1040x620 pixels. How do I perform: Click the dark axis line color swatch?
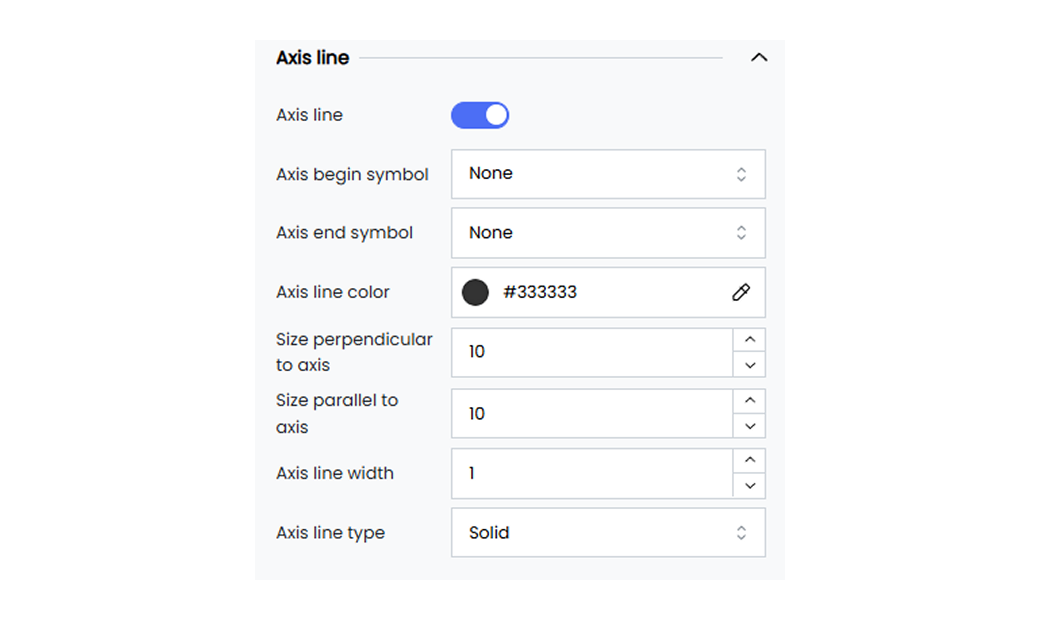click(x=475, y=292)
